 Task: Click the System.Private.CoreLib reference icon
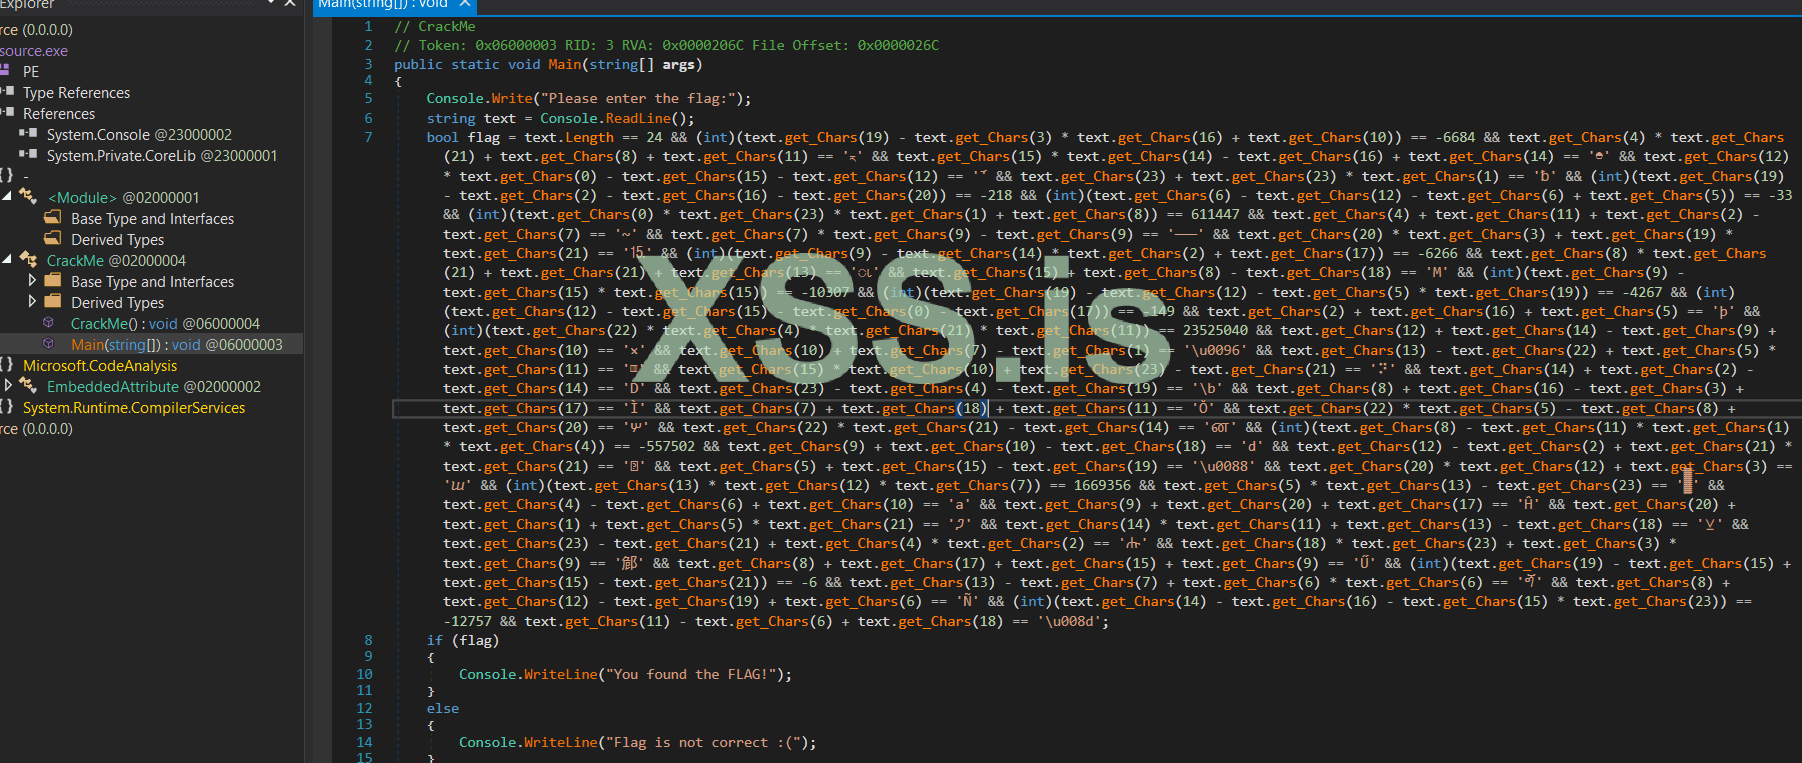[29, 155]
